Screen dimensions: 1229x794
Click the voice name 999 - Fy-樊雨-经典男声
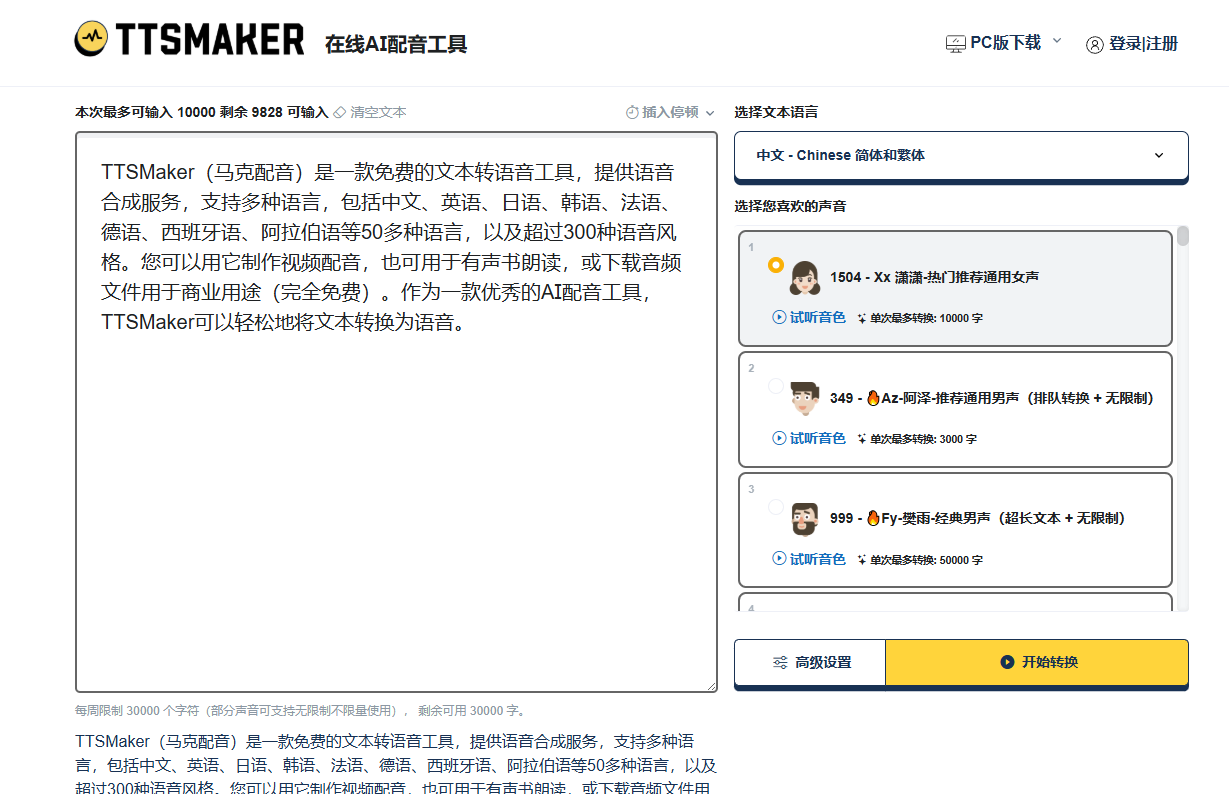pyautogui.click(x=978, y=518)
